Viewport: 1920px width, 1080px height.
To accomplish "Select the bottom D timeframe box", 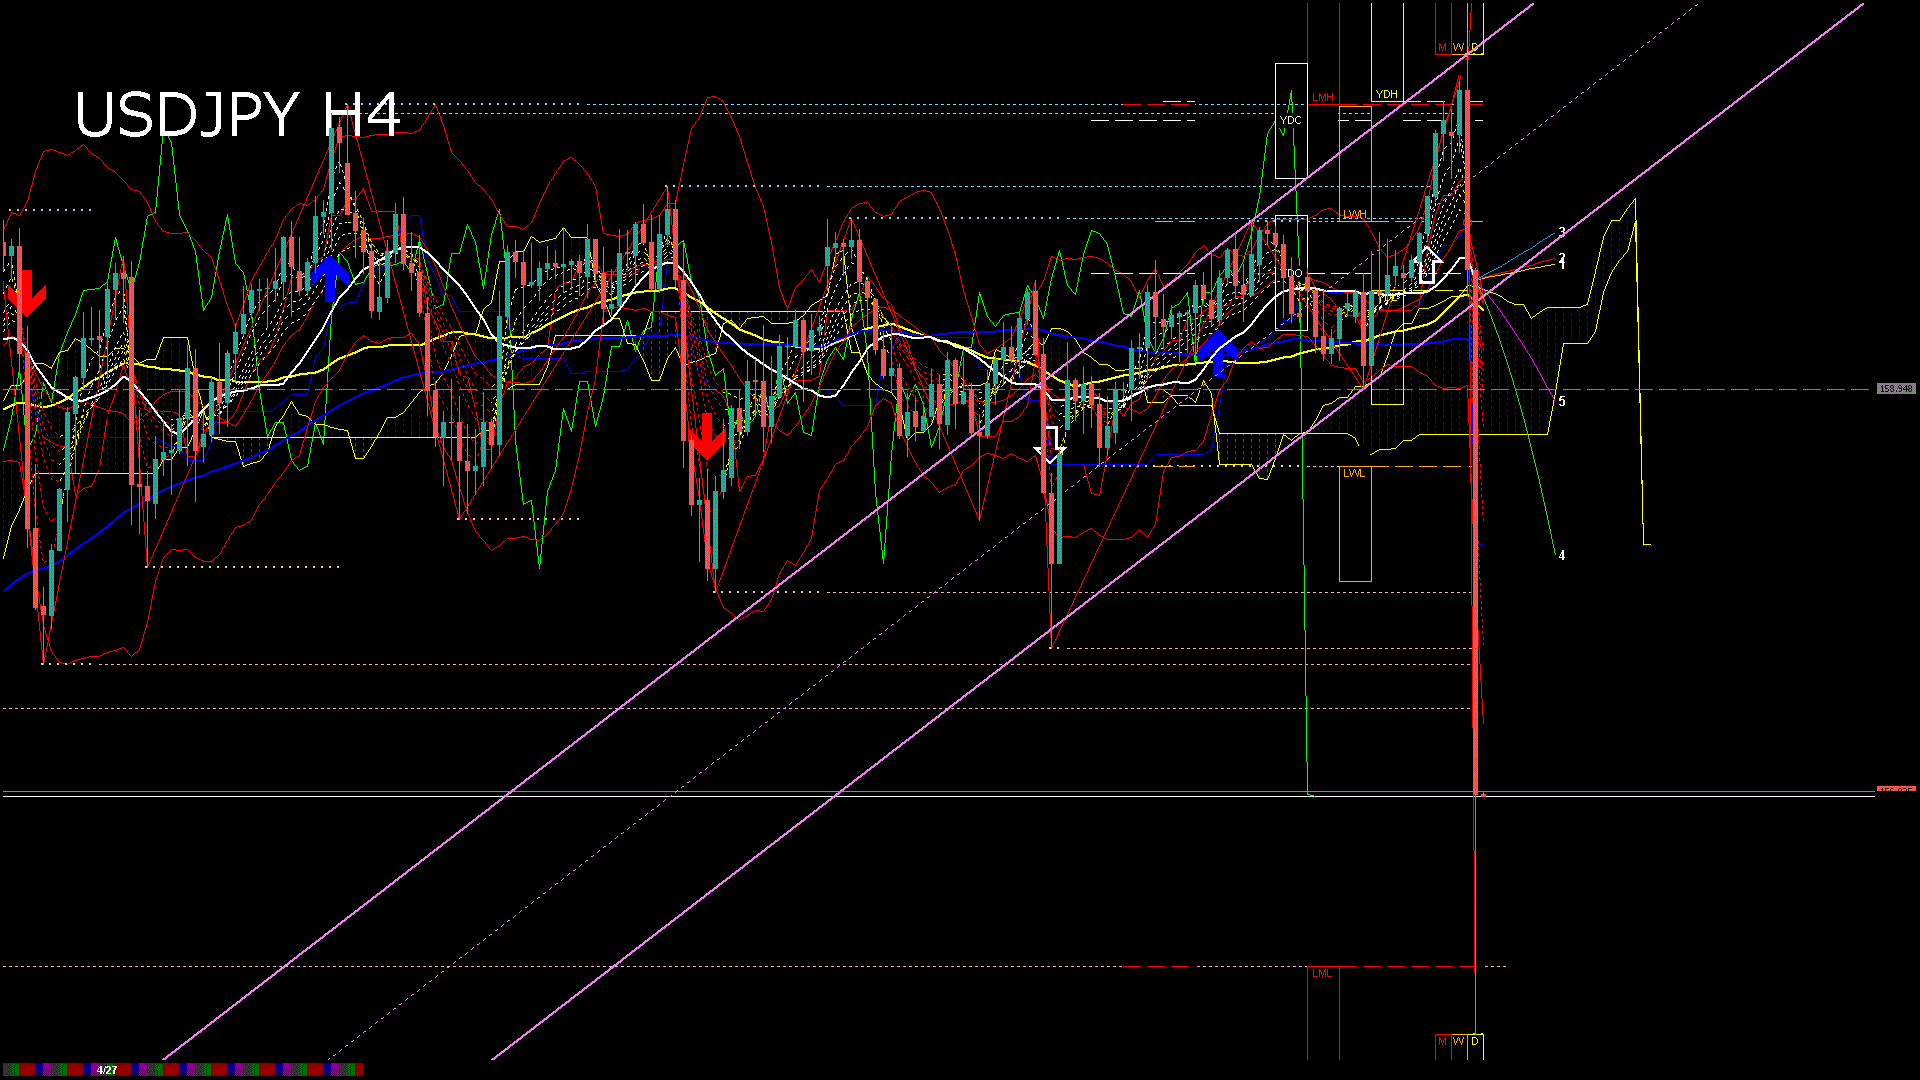I will tap(1475, 1042).
